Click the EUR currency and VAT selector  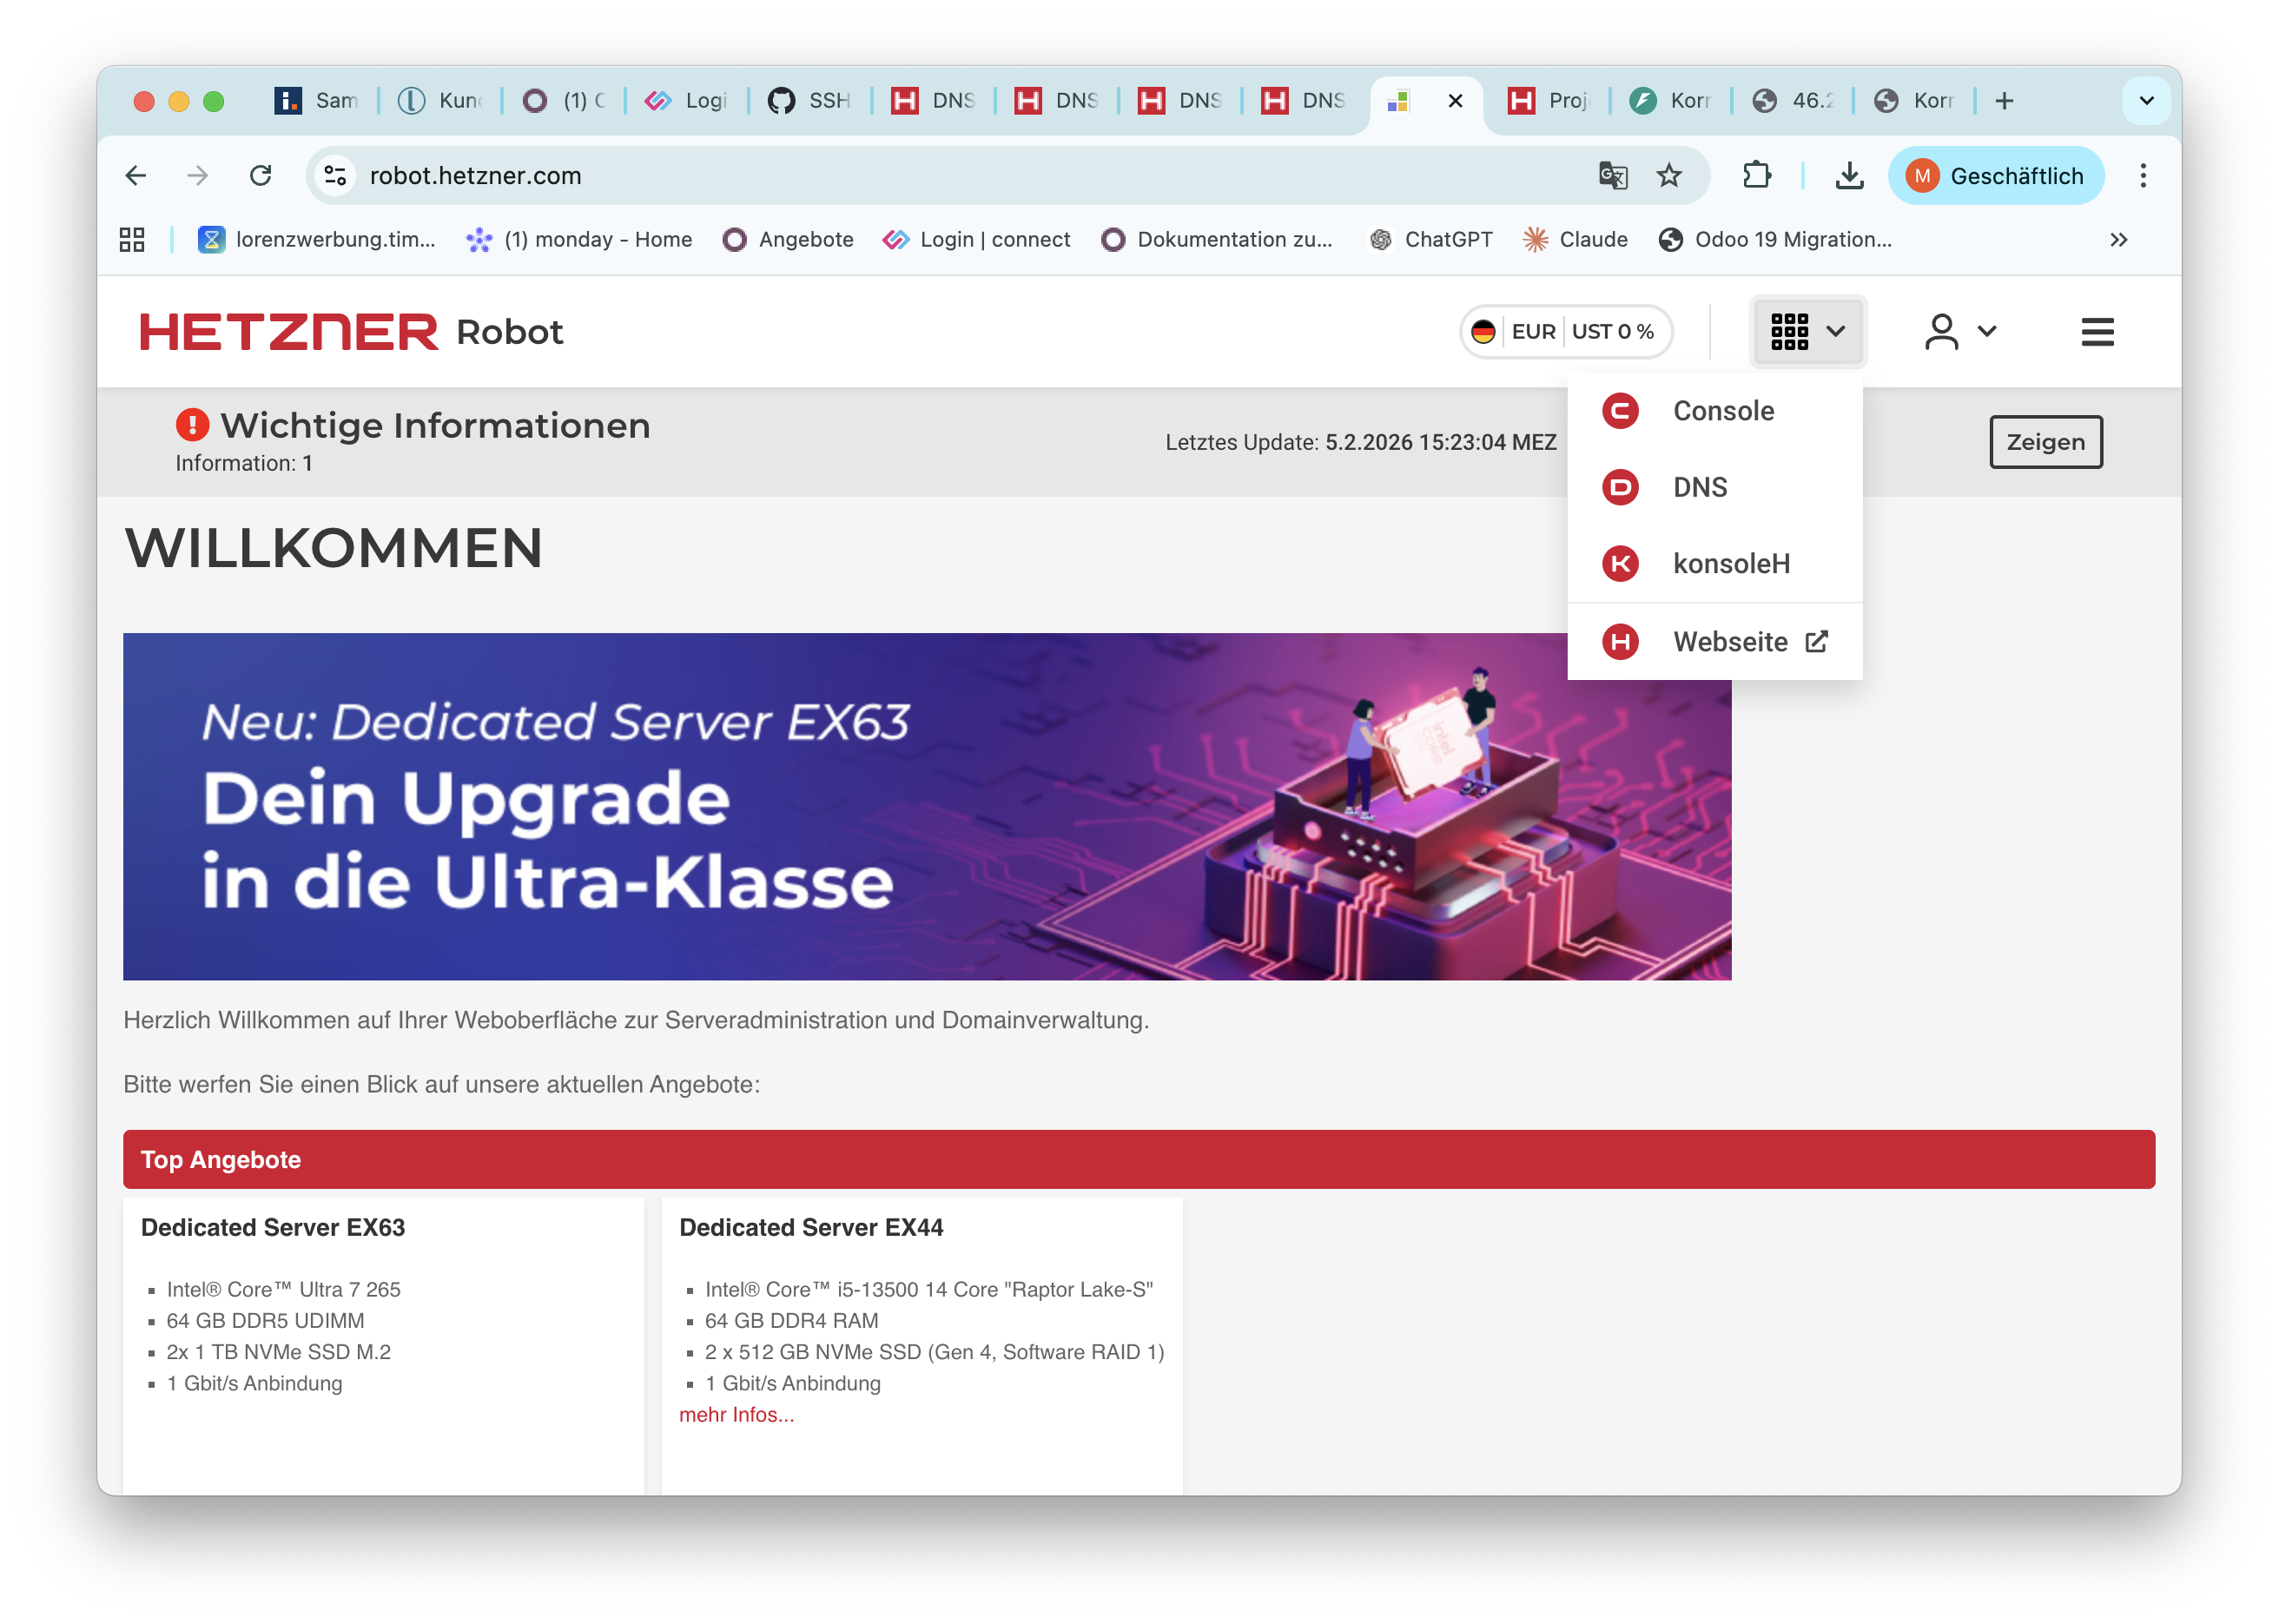point(1566,331)
